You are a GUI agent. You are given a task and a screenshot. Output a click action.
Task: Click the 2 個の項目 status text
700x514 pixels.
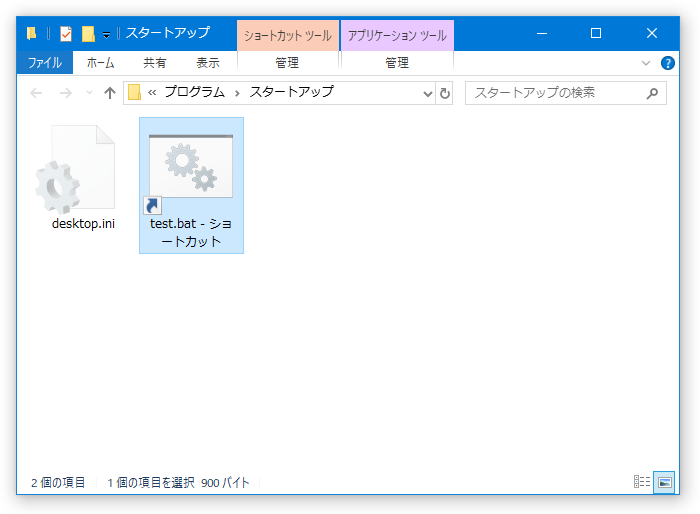click(58, 483)
